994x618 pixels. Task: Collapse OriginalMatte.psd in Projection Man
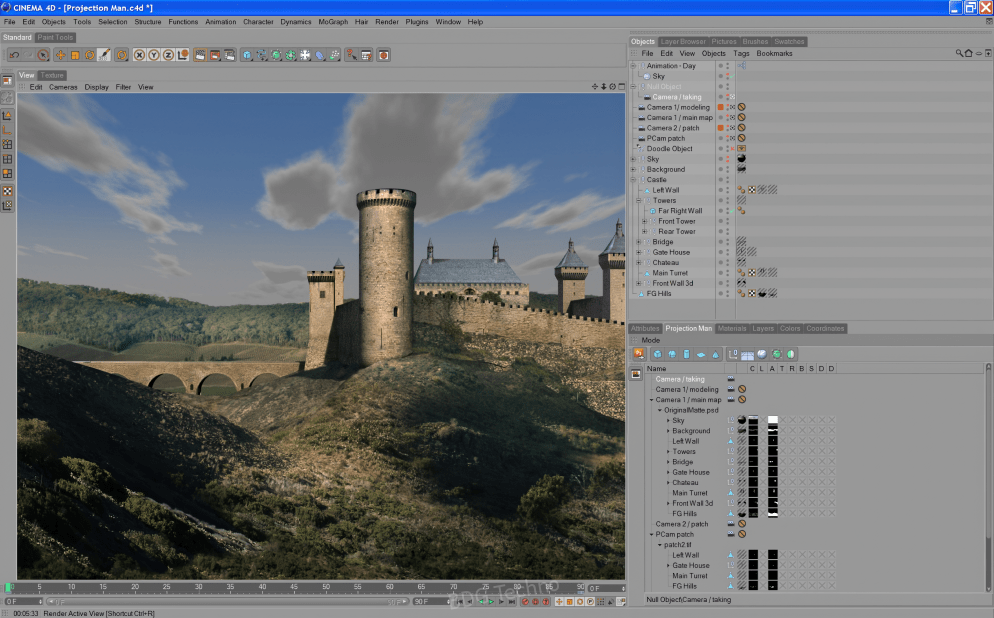point(660,410)
